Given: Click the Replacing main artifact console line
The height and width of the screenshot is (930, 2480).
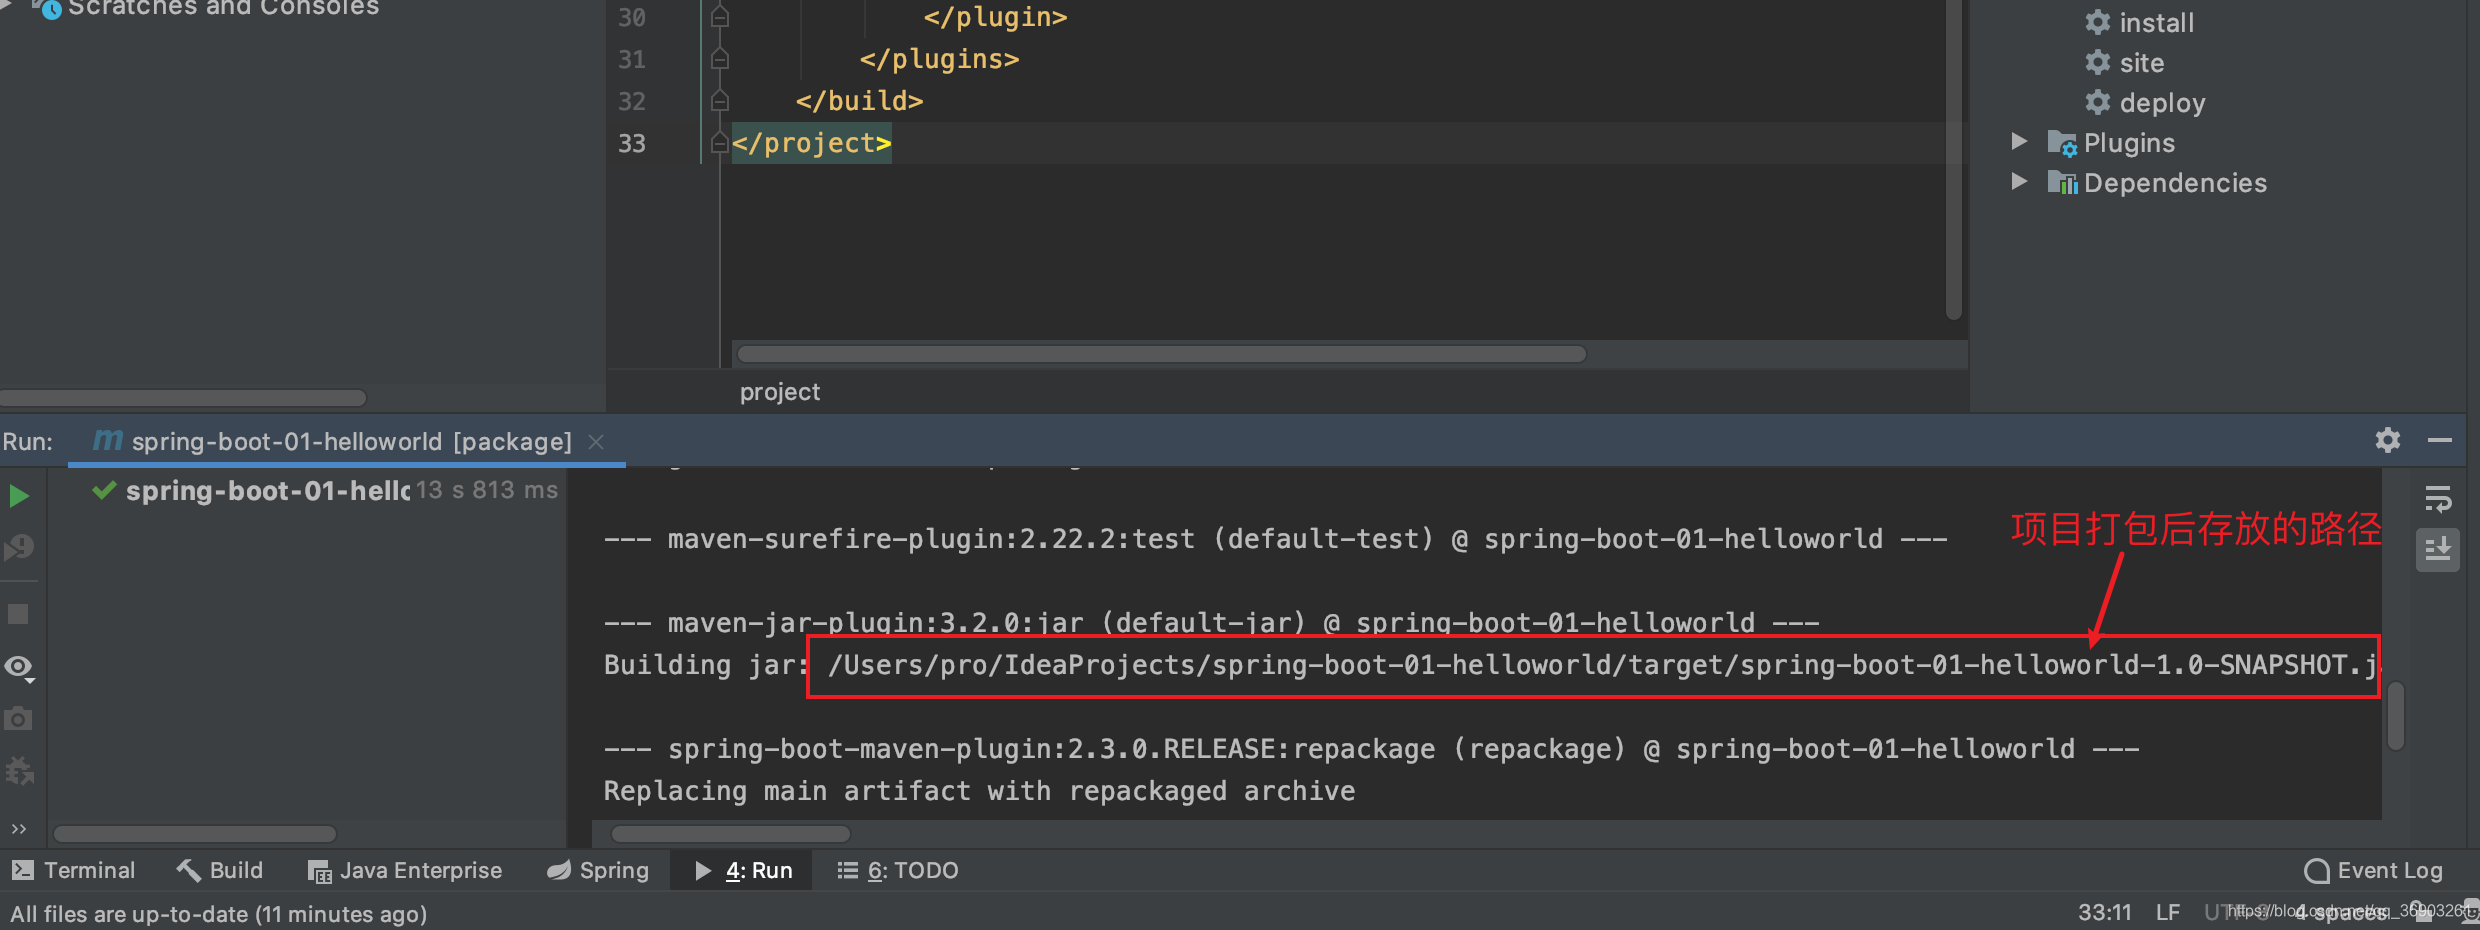Looking at the screenshot, I should click(x=979, y=791).
